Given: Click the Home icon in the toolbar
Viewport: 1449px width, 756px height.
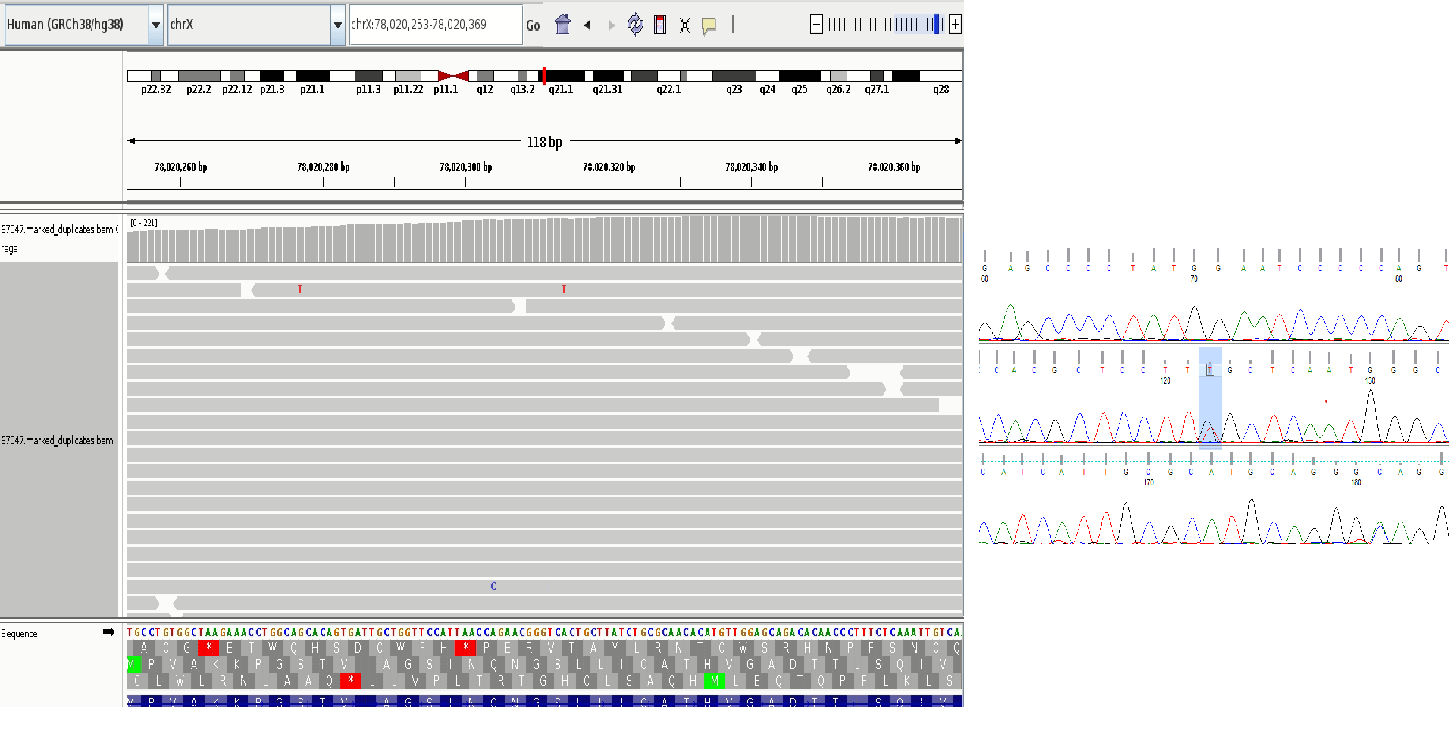Looking at the screenshot, I should (562, 25).
